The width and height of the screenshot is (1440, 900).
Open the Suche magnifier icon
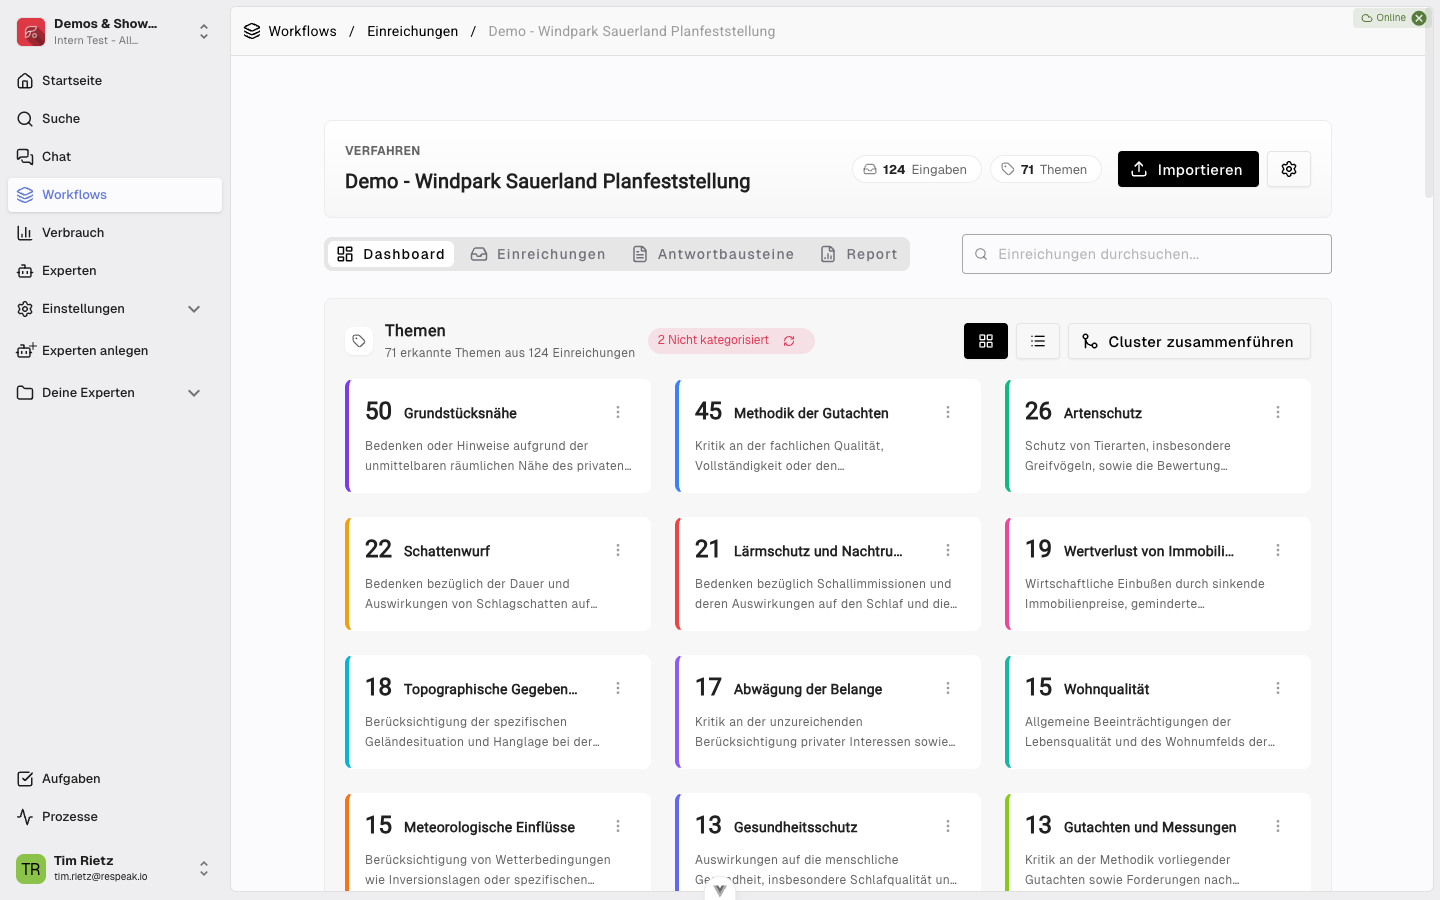pos(25,119)
